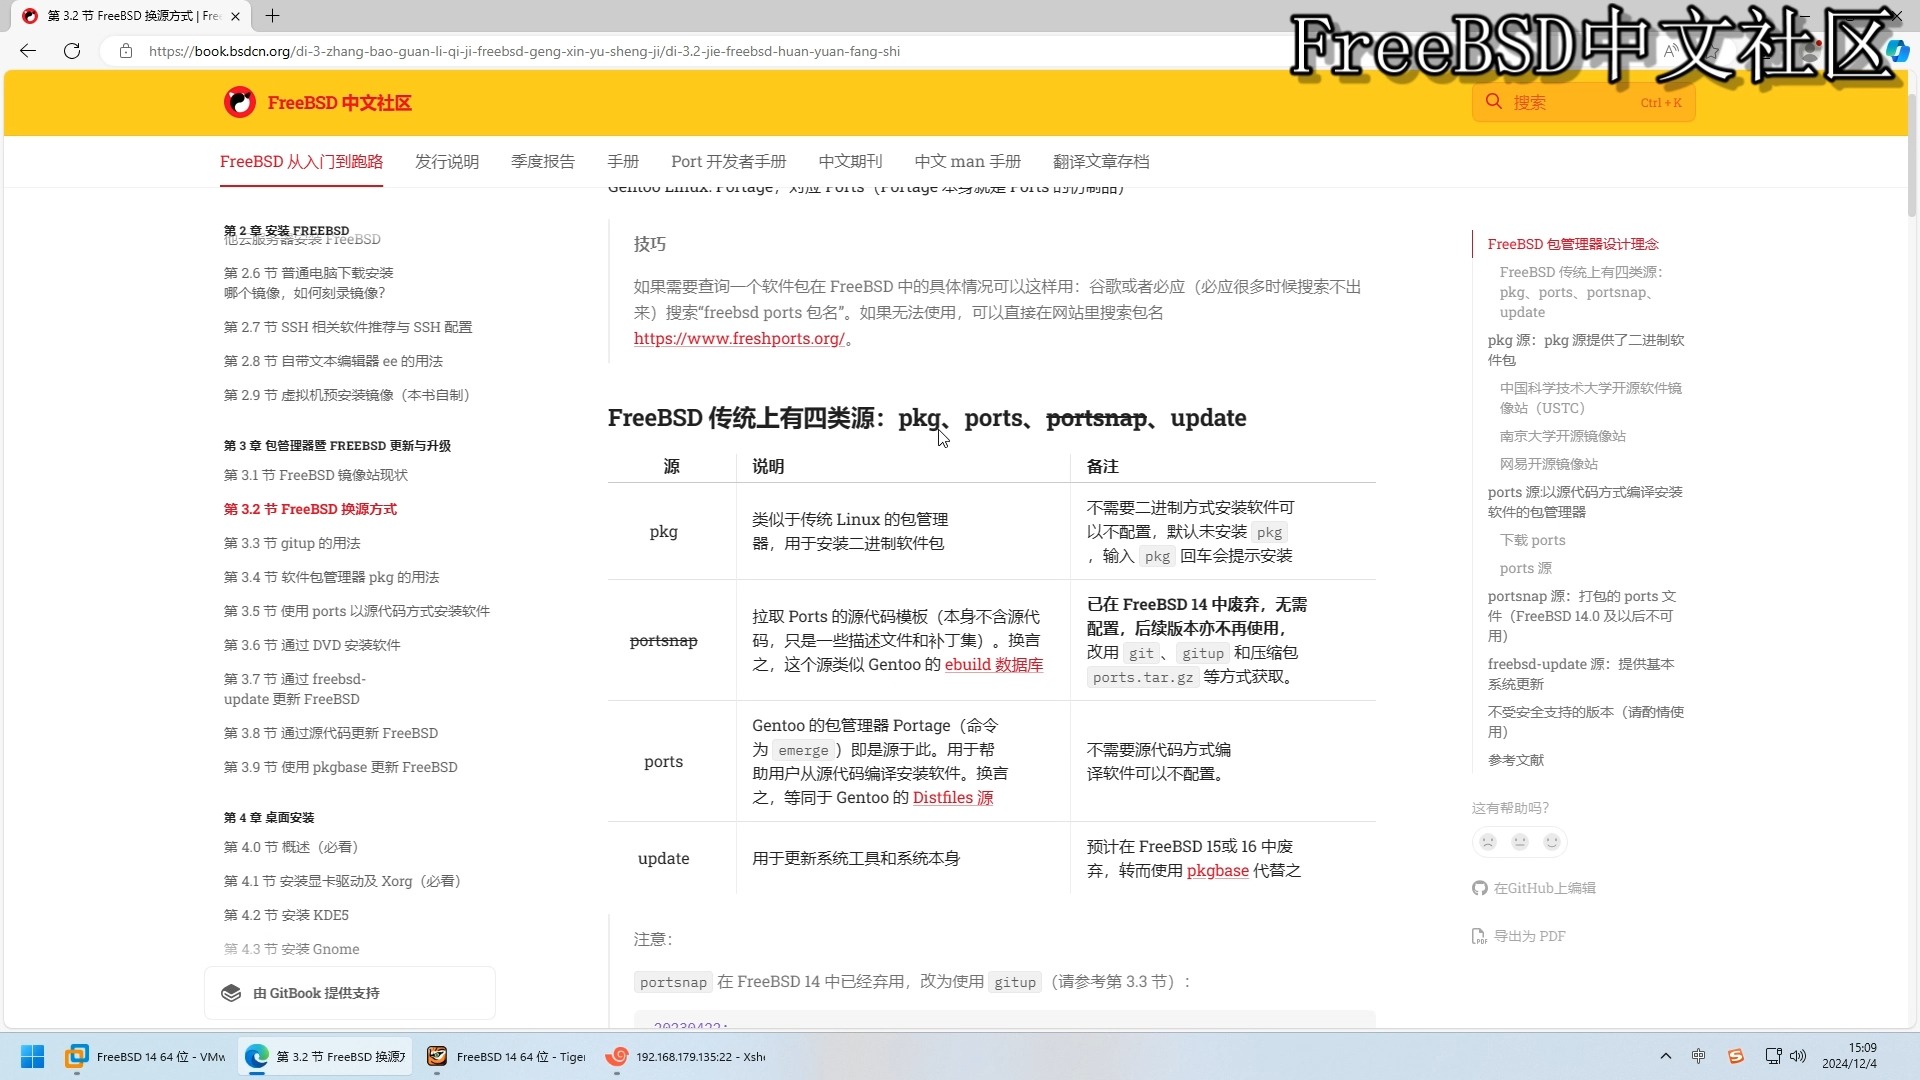Rate page with happy face icon
1920x1080 pixels.
click(x=1552, y=842)
